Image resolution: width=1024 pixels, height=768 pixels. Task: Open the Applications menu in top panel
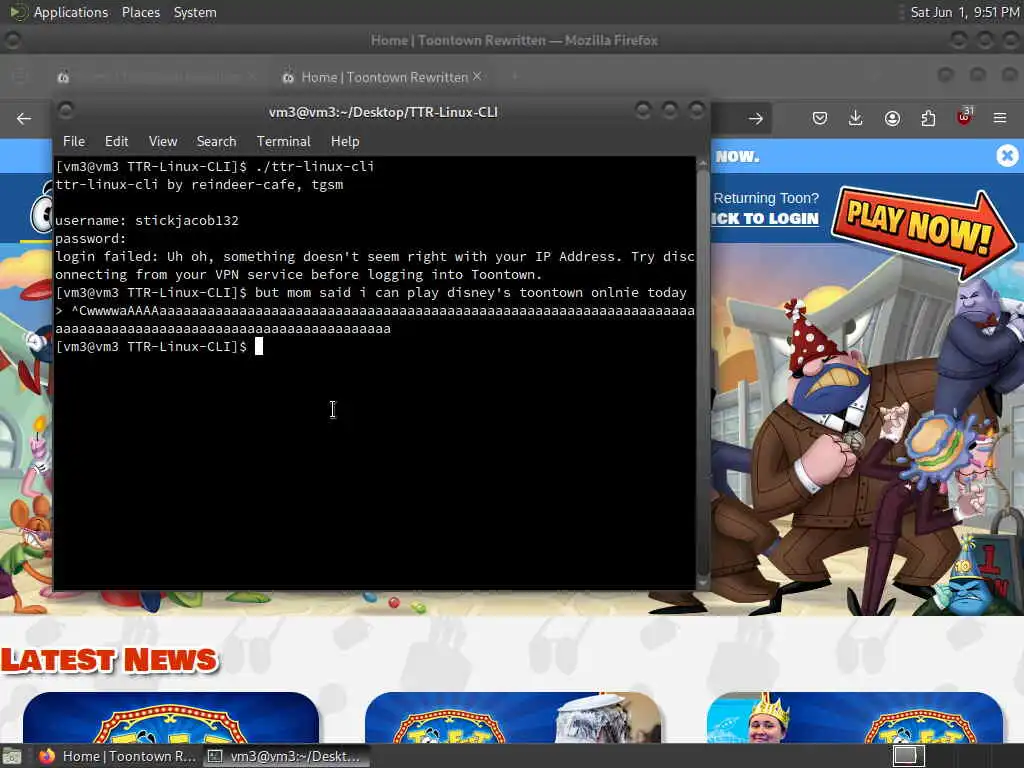(x=71, y=12)
